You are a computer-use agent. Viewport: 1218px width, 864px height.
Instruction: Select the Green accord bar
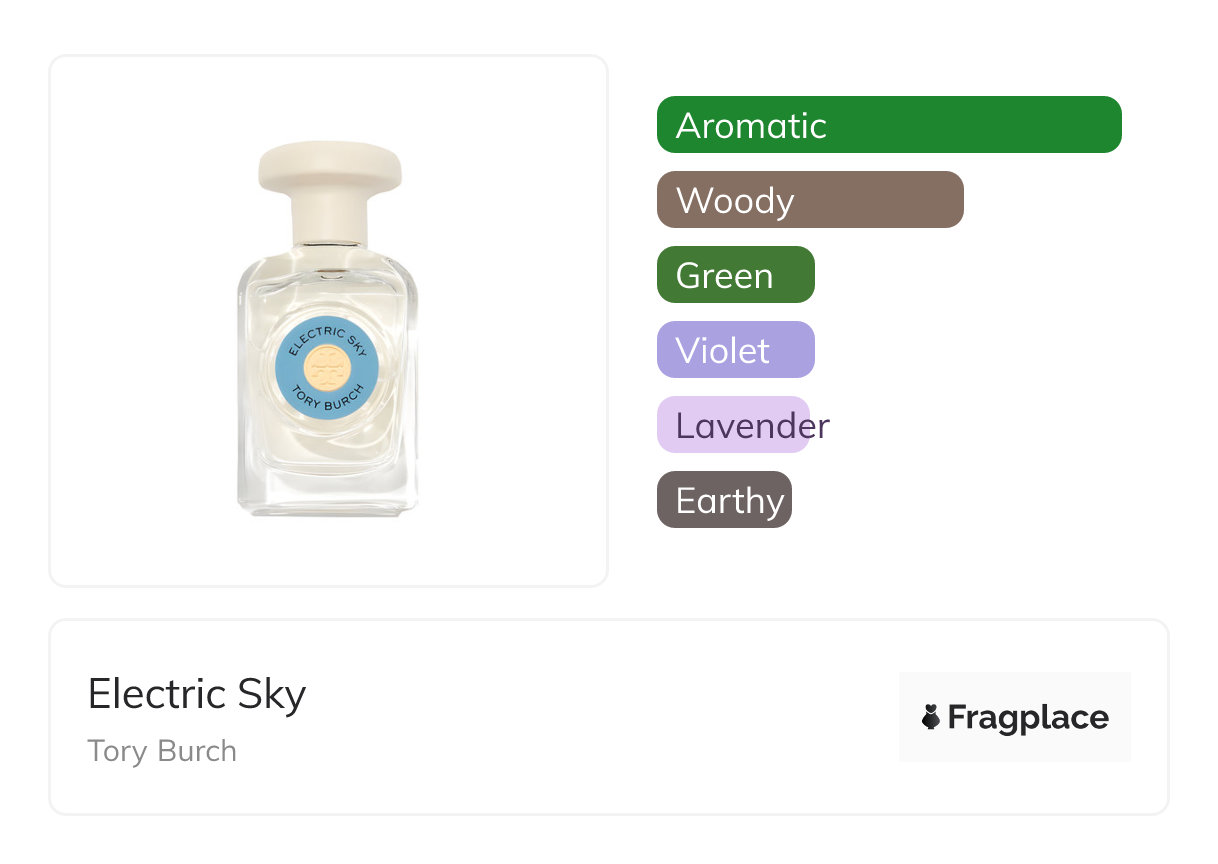tap(735, 275)
